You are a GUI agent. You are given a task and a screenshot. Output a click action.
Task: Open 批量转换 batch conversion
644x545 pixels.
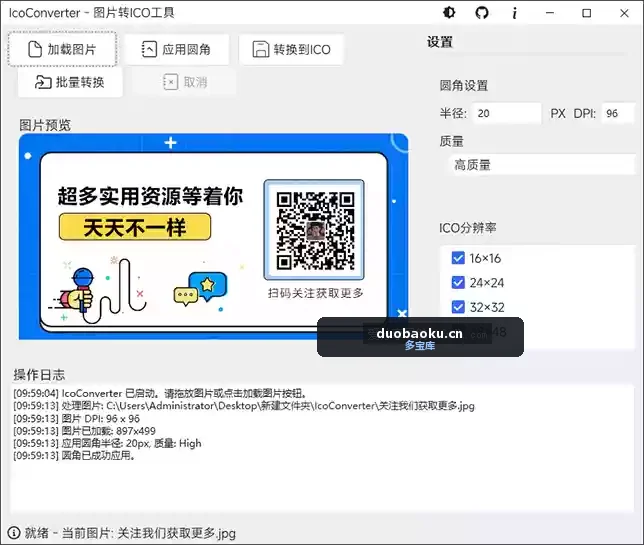point(70,82)
